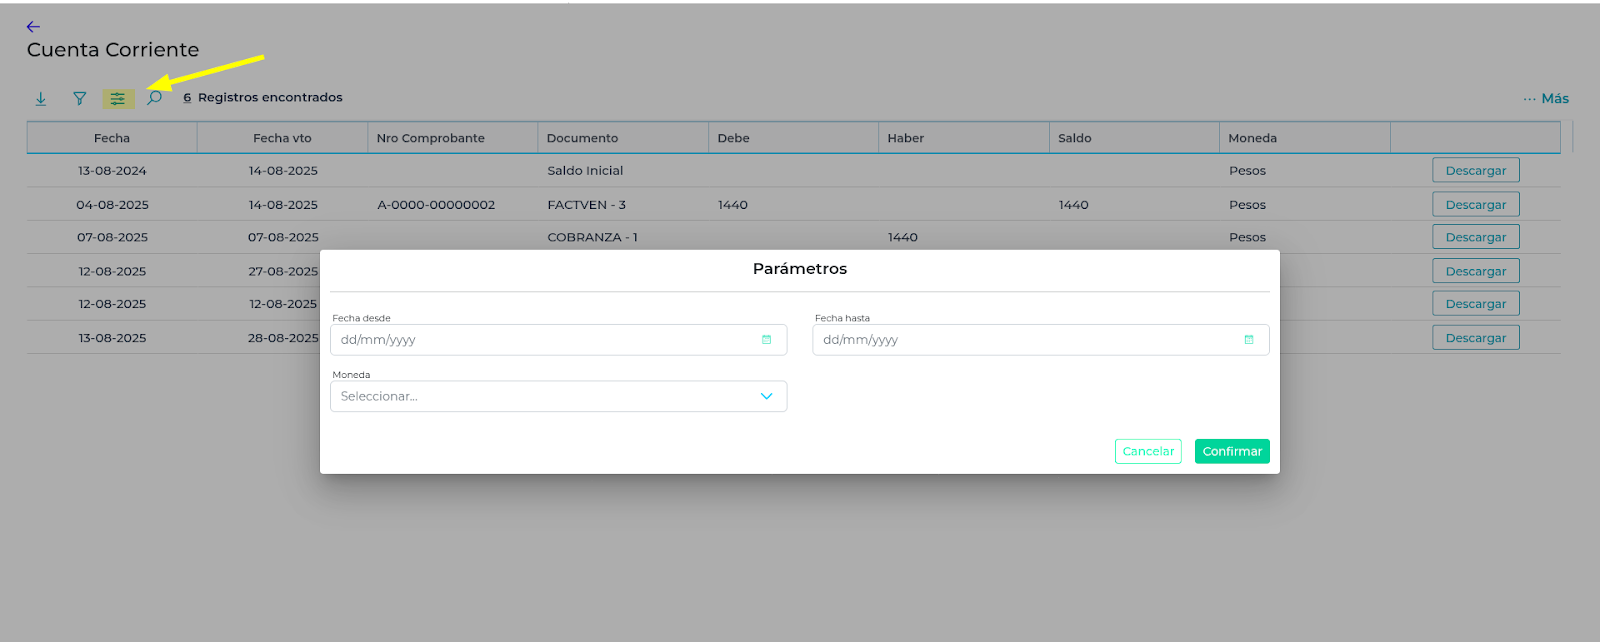Open calendar picker for Fecha hasta

click(1249, 340)
